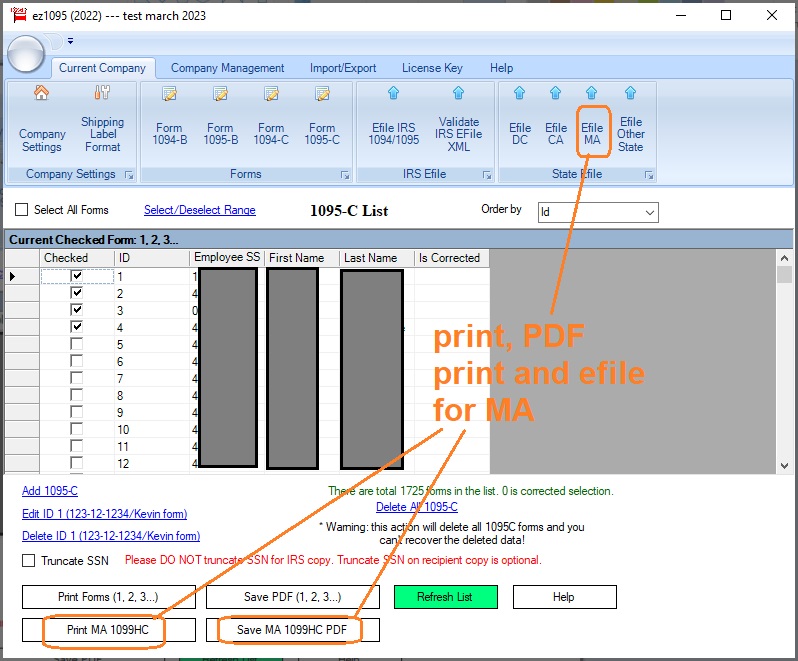Expand State Efile group dialog launcher

coord(649,175)
